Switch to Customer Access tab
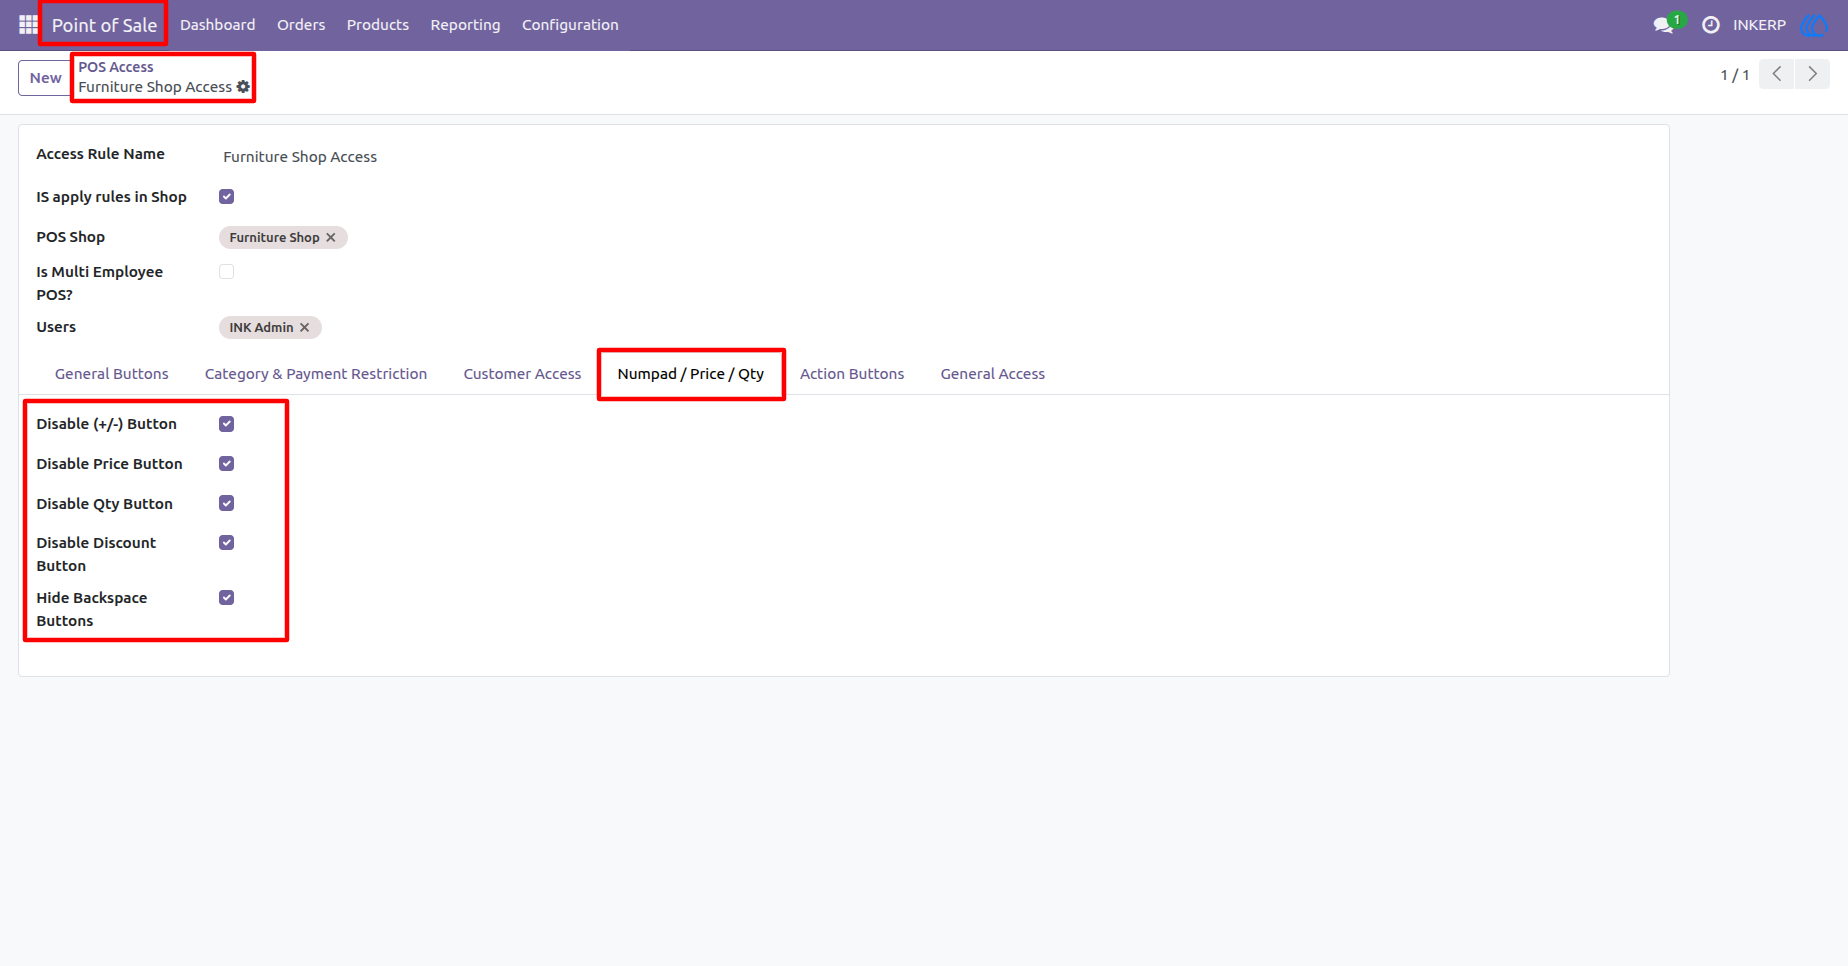The width and height of the screenshot is (1848, 966). [x=522, y=374]
